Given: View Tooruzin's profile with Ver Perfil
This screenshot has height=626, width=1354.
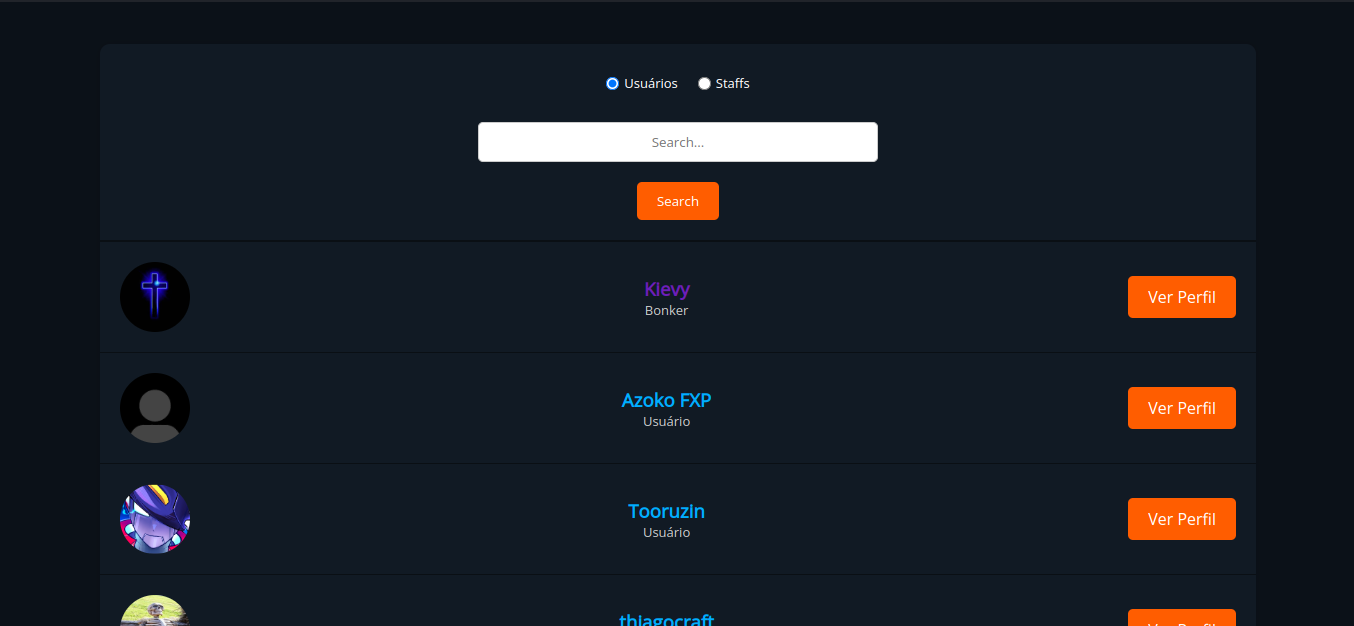Looking at the screenshot, I should coord(1182,519).
